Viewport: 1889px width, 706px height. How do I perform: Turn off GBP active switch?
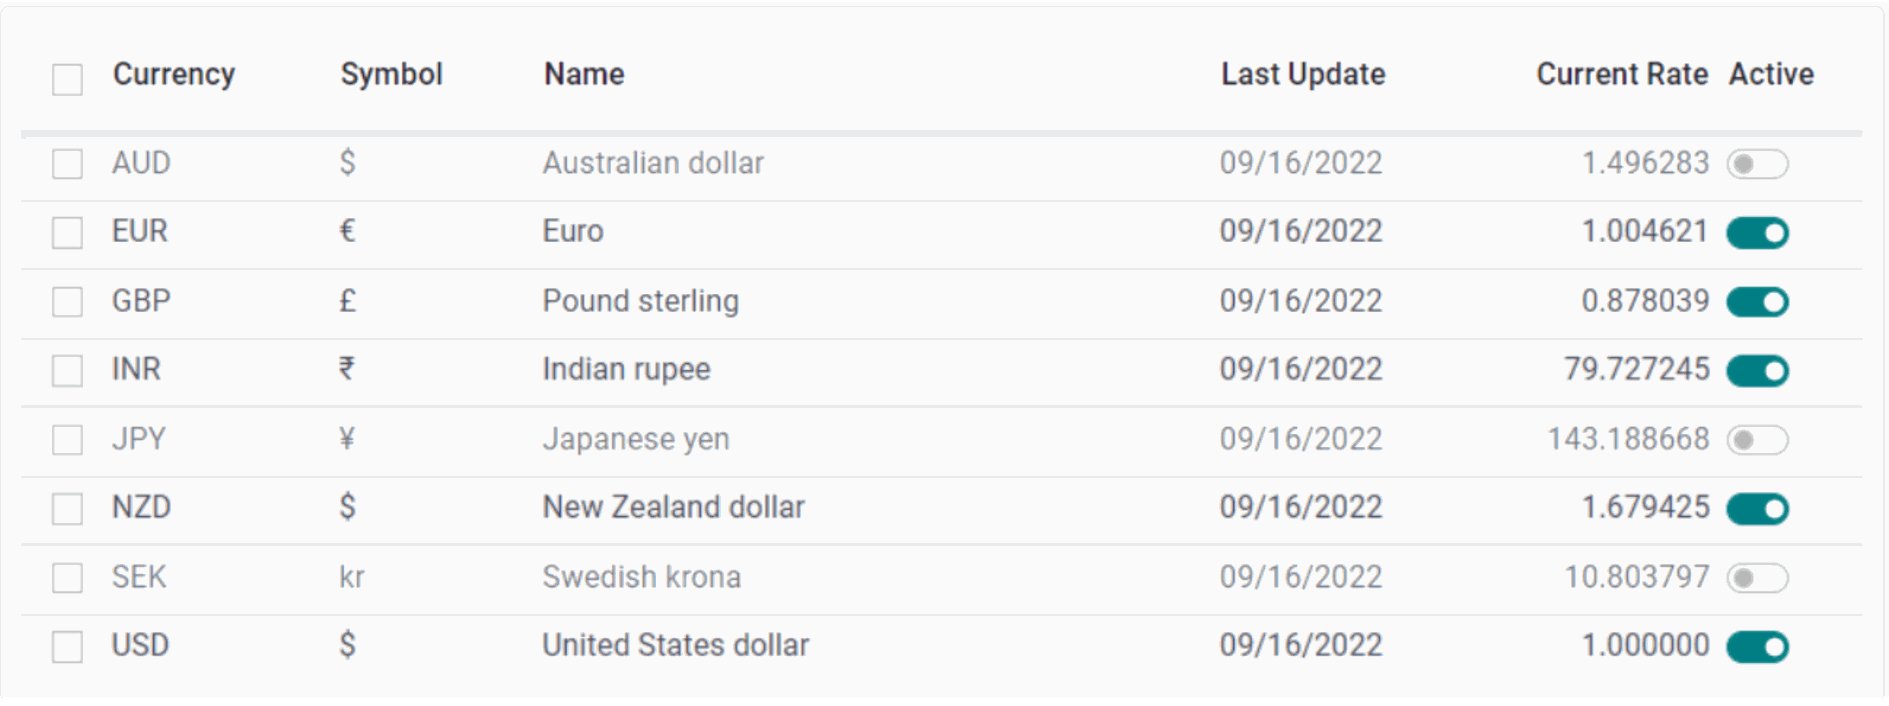1757,302
